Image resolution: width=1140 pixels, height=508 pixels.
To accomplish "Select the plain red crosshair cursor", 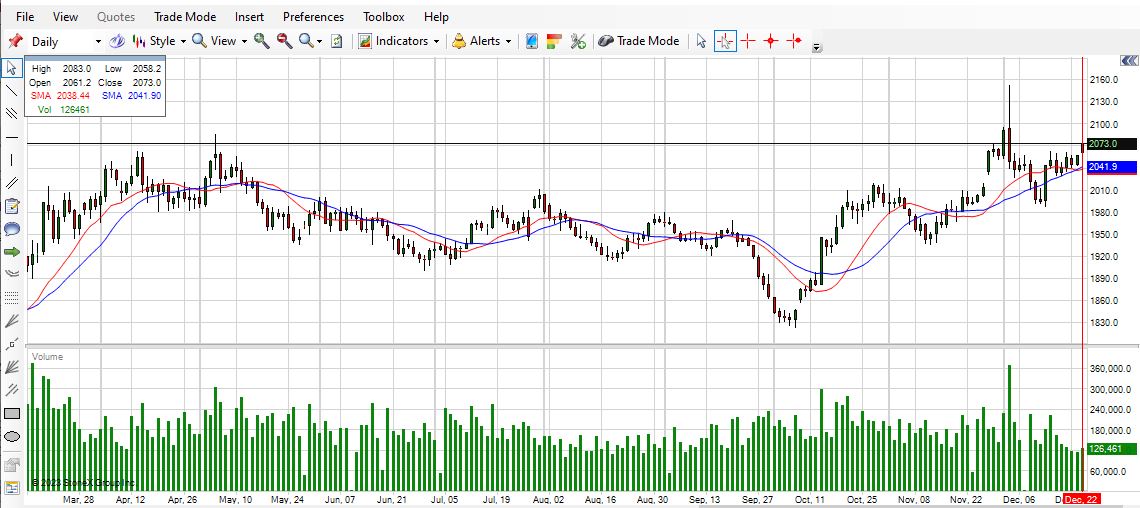I will pos(747,41).
